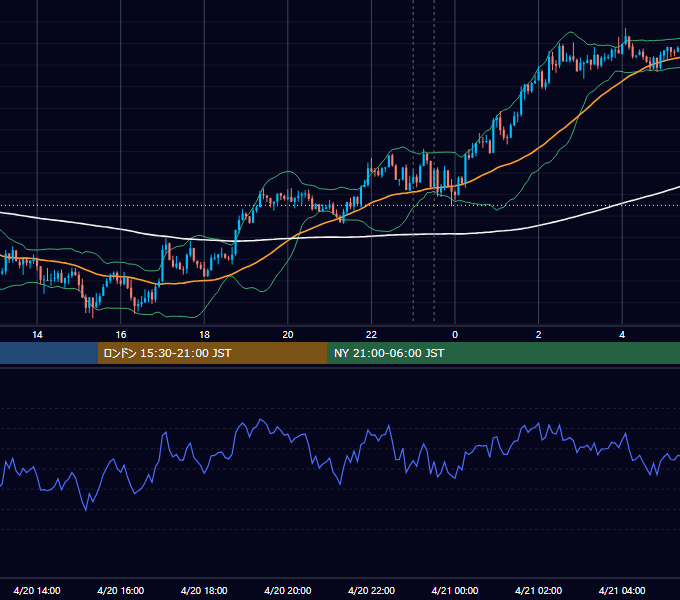Click the 14 hour label on price chart axis

tap(37, 335)
